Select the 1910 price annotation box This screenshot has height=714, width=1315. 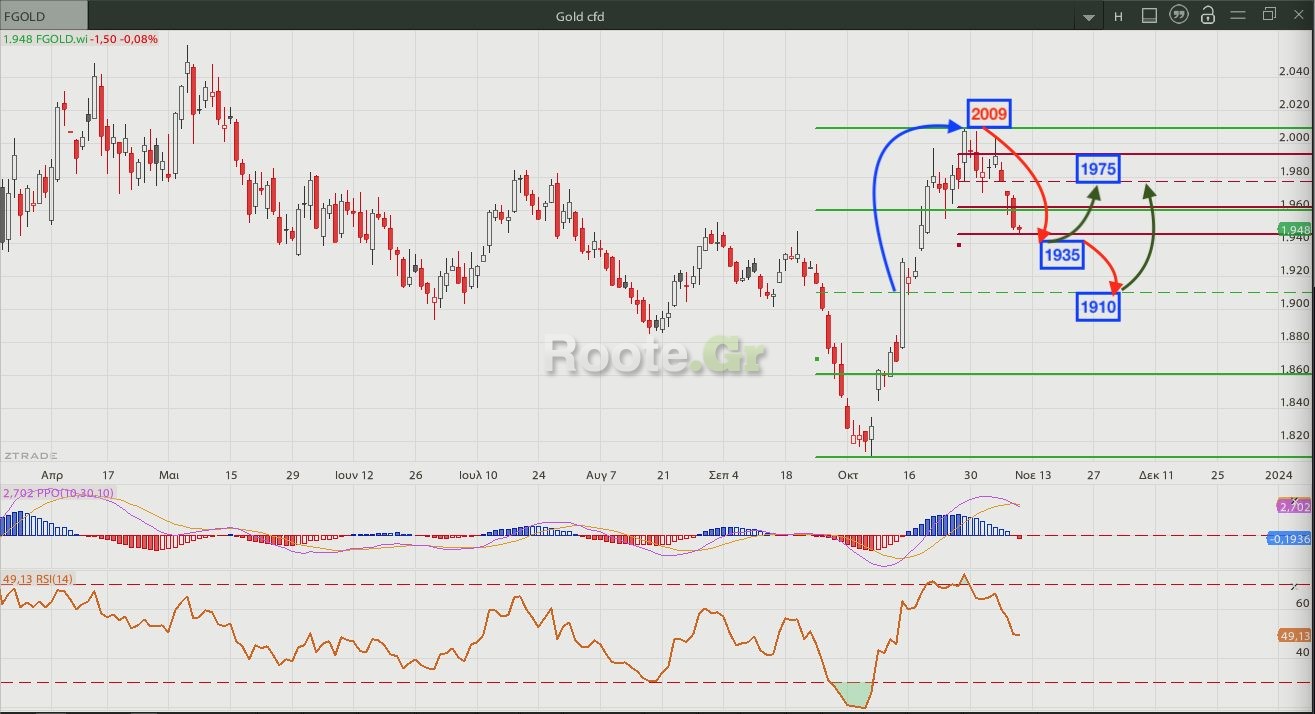[1097, 307]
